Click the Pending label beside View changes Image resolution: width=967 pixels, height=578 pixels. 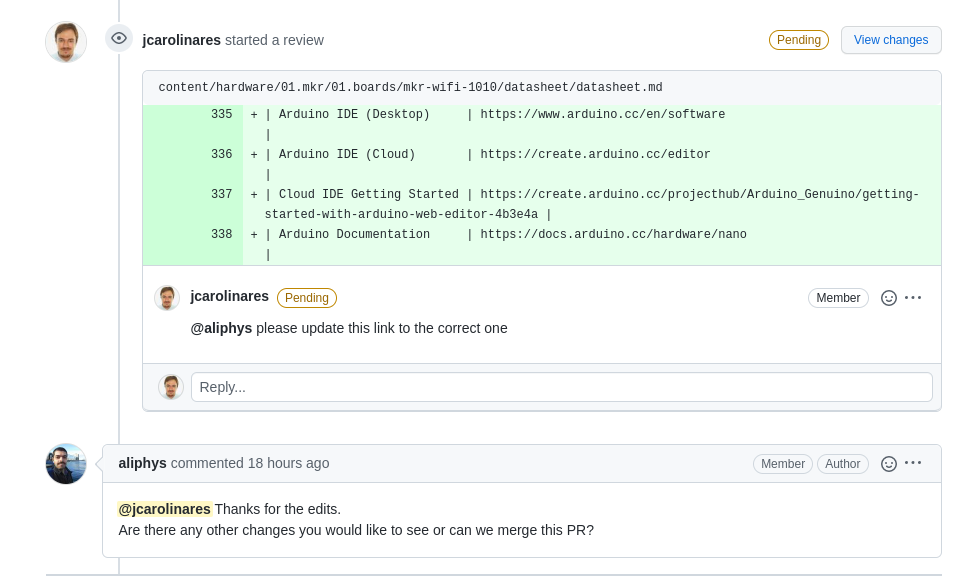click(799, 40)
